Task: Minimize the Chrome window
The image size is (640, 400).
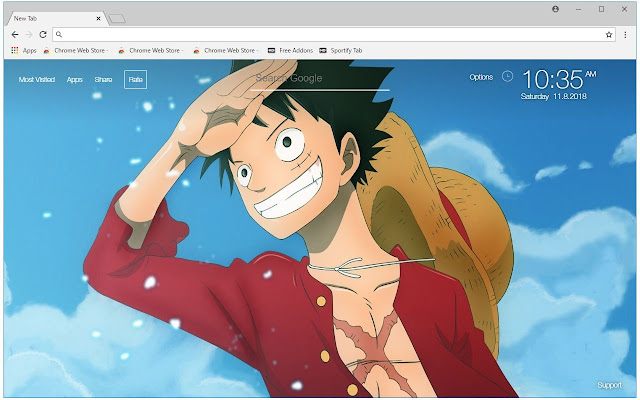Action: (578, 9)
